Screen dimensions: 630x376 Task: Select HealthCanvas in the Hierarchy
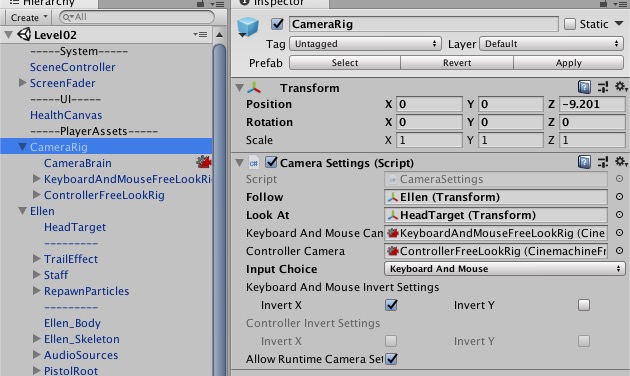coord(66,115)
